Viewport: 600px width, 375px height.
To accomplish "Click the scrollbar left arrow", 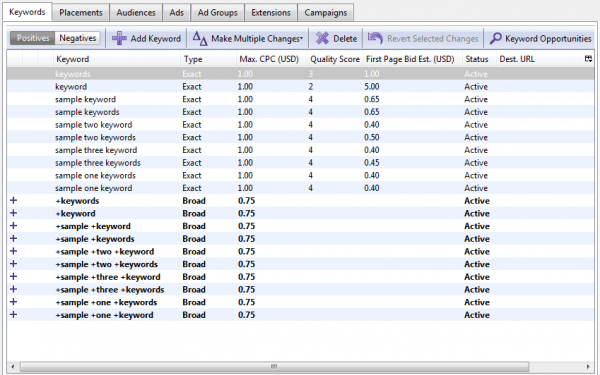I will [13, 366].
